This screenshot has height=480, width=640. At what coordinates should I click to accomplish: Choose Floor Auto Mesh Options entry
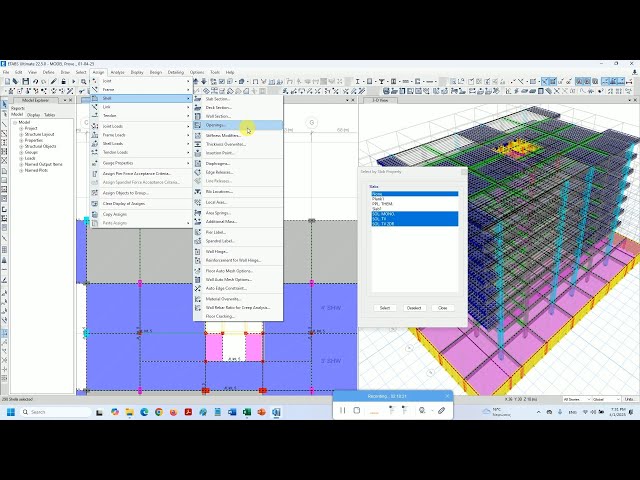(238, 271)
